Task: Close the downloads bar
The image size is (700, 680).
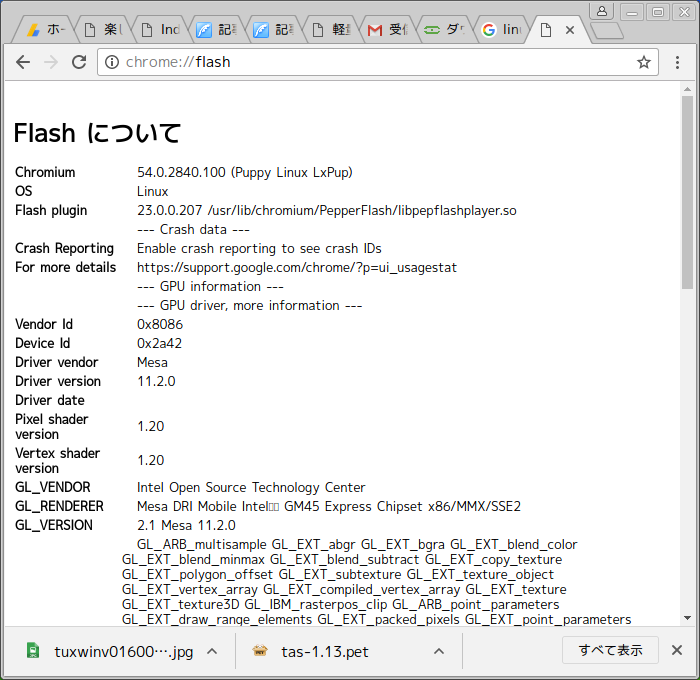Action: point(677,651)
